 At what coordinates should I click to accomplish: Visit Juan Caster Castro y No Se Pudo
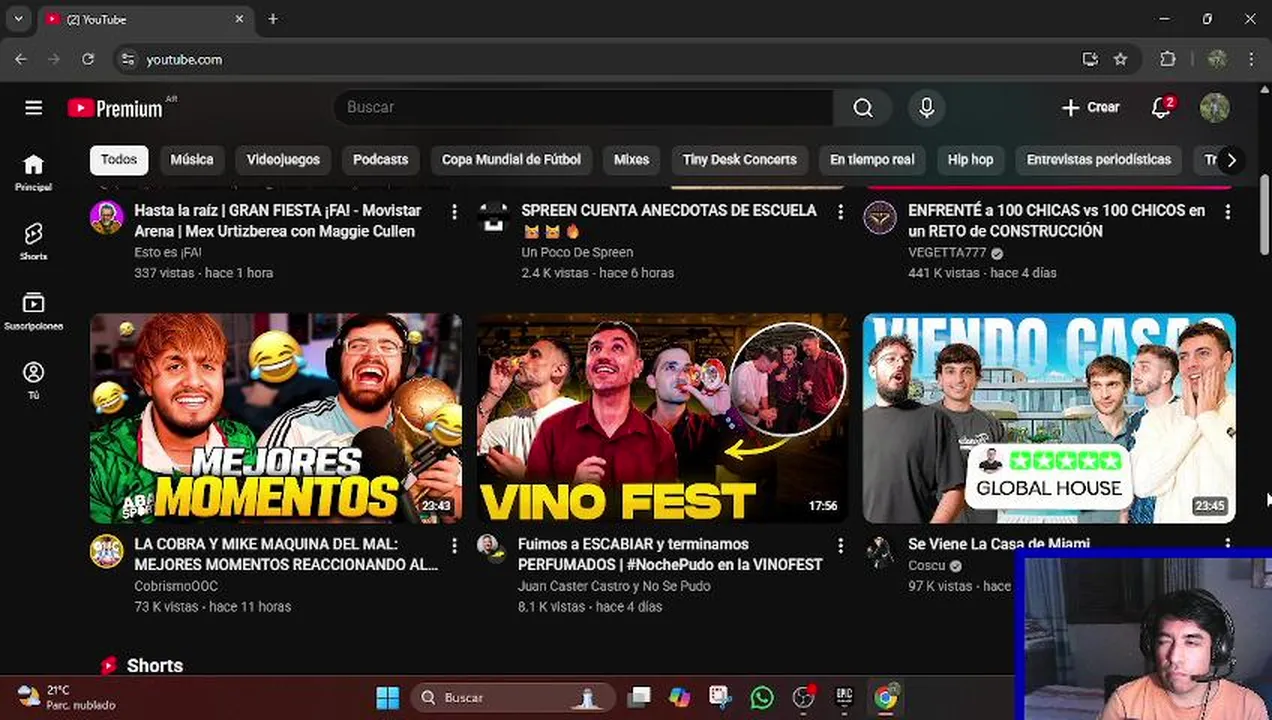pyautogui.click(x=614, y=586)
